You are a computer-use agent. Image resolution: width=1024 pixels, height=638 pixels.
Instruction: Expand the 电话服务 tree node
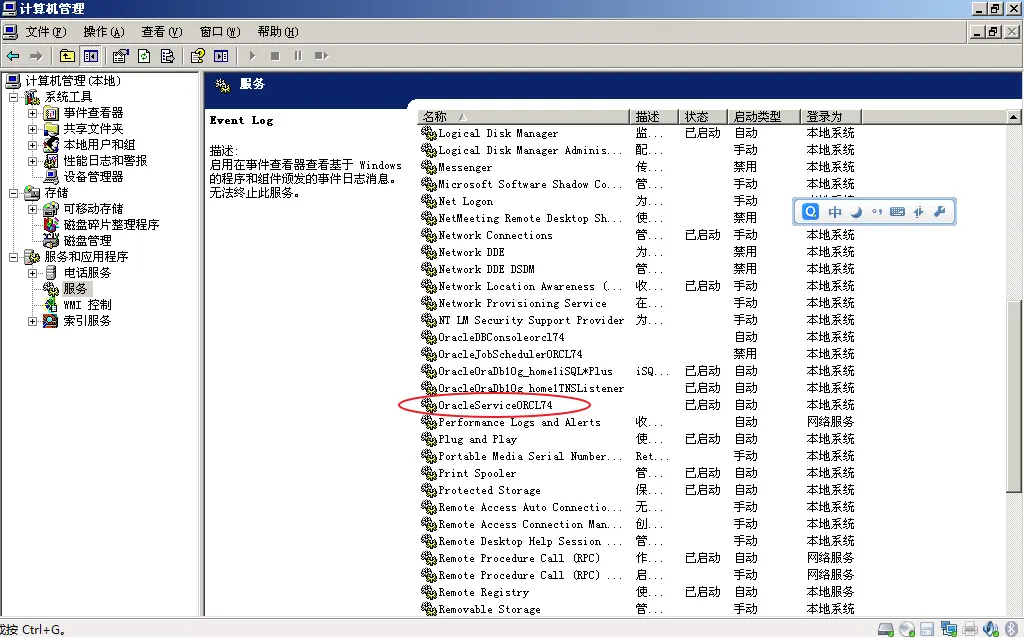(x=33, y=273)
